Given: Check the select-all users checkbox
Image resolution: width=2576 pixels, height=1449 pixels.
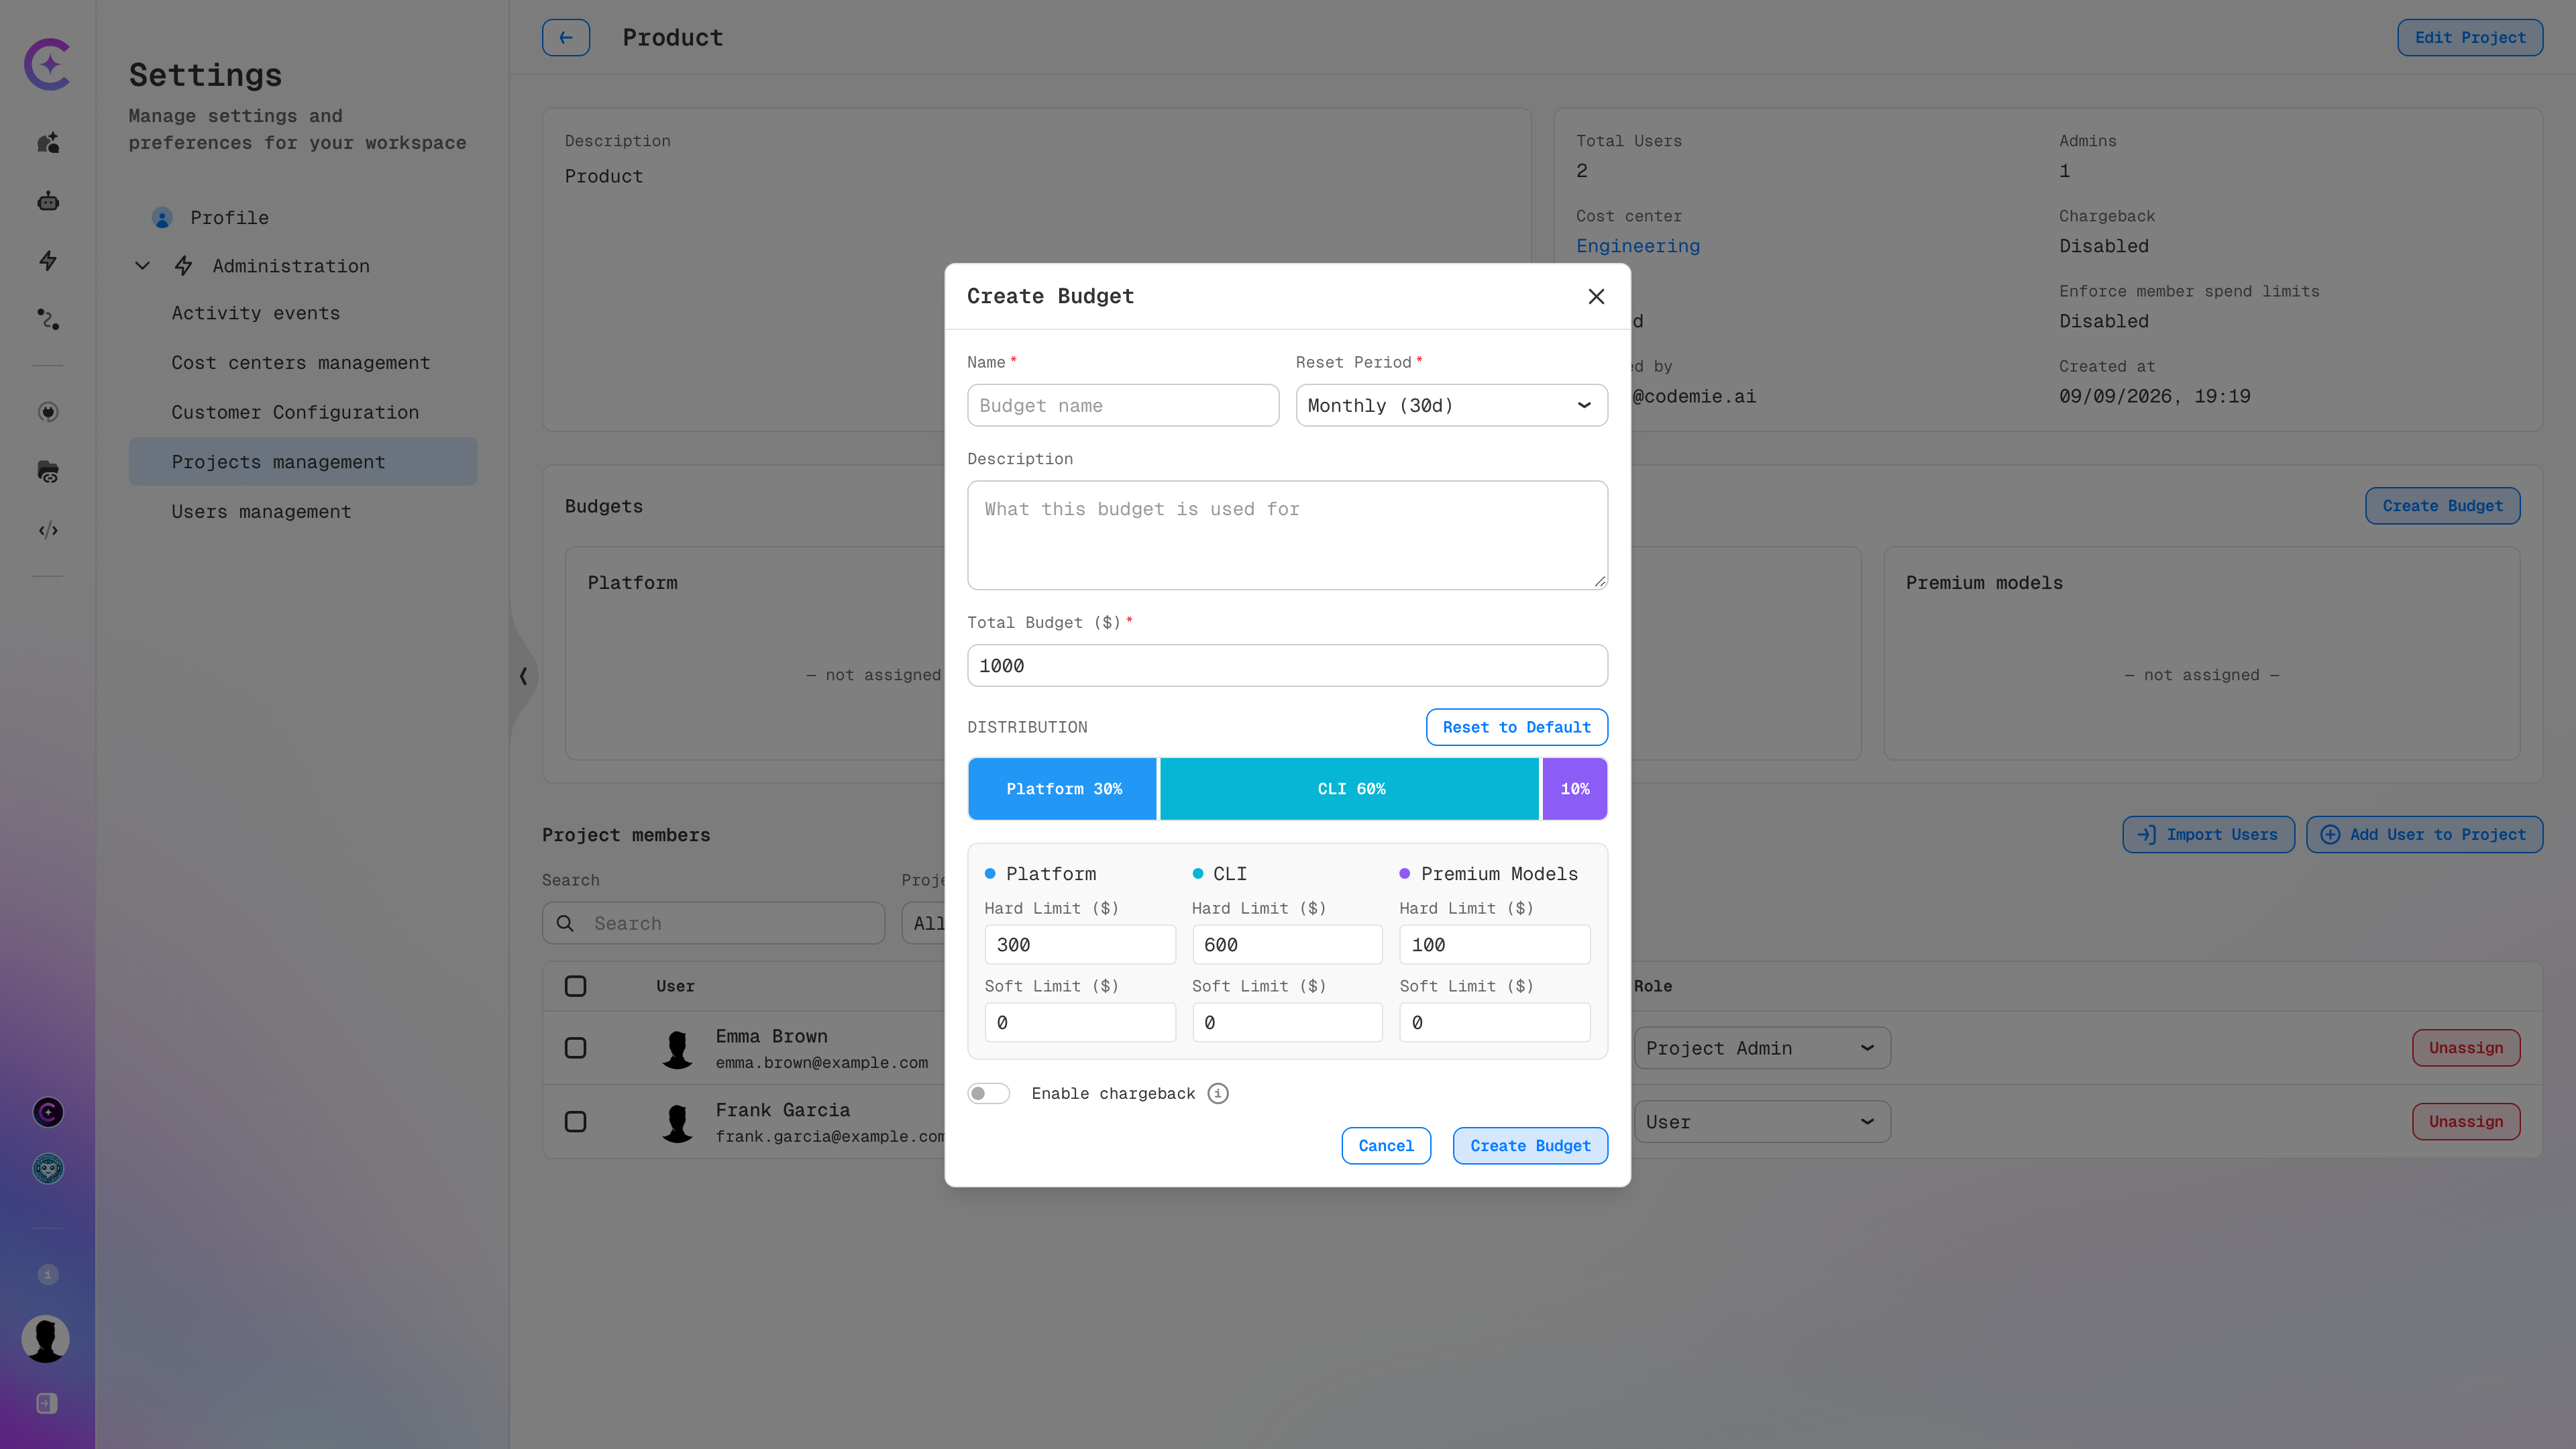Looking at the screenshot, I should click(x=575, y=986).
